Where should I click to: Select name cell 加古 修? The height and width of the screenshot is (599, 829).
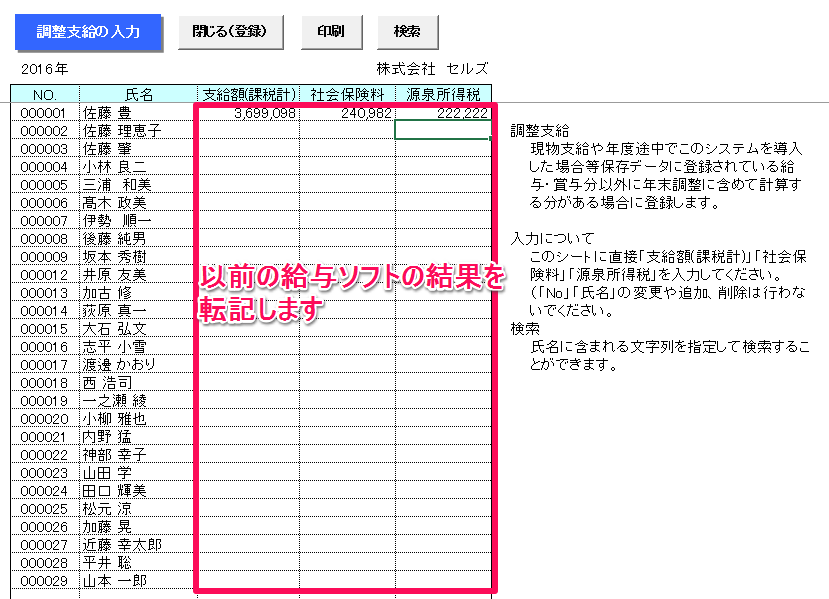point(139,292)
